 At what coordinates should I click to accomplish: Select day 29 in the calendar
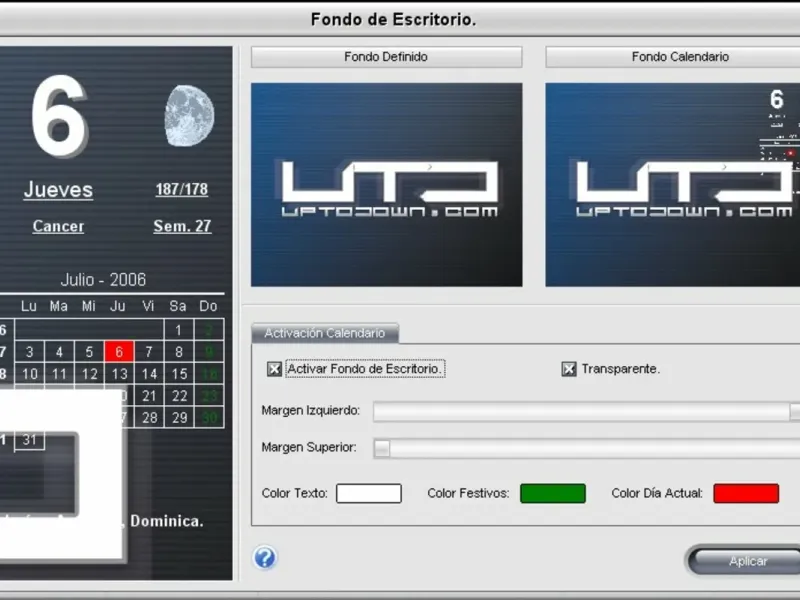[179, 417]
